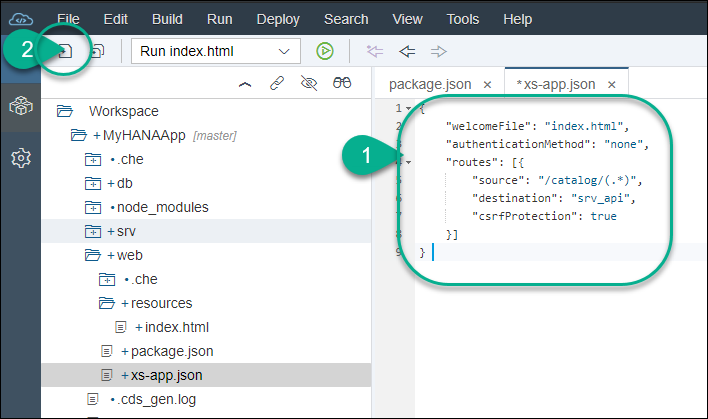
Task: Collapse the resources folder
Action: click(107, 303)
